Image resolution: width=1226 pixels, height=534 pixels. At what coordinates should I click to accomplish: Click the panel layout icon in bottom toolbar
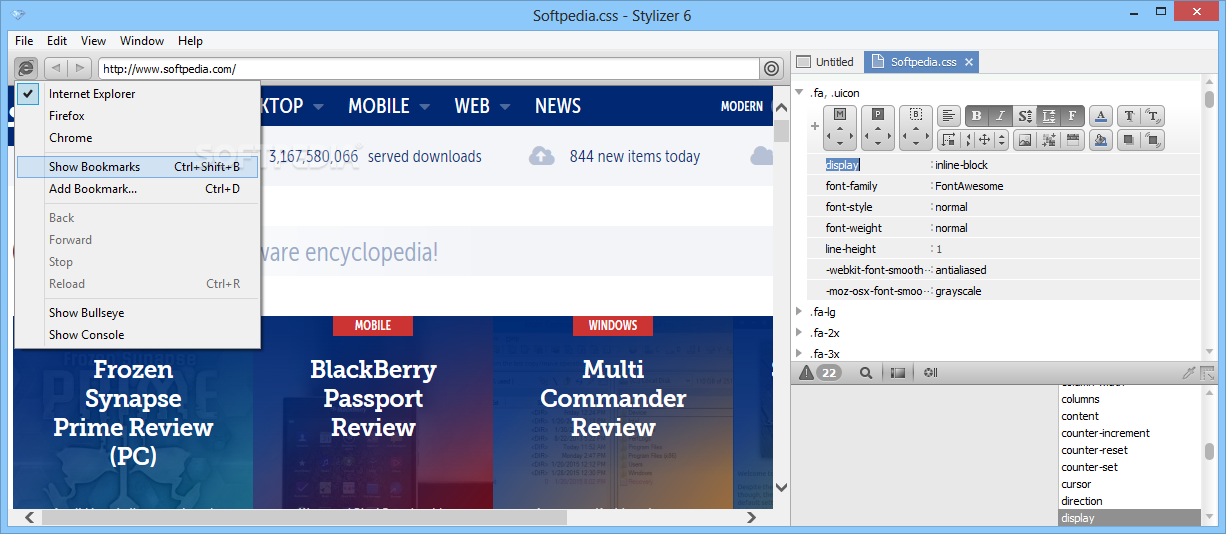[x=898, y=373]
